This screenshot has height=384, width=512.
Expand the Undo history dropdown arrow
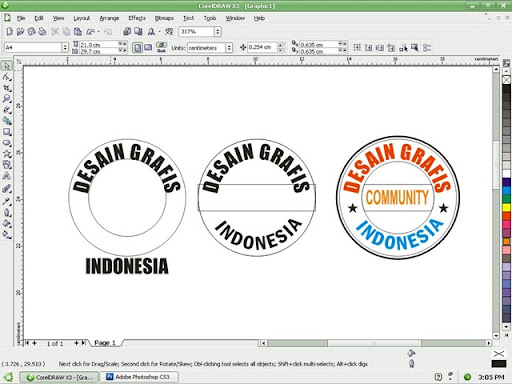point(99,32)
